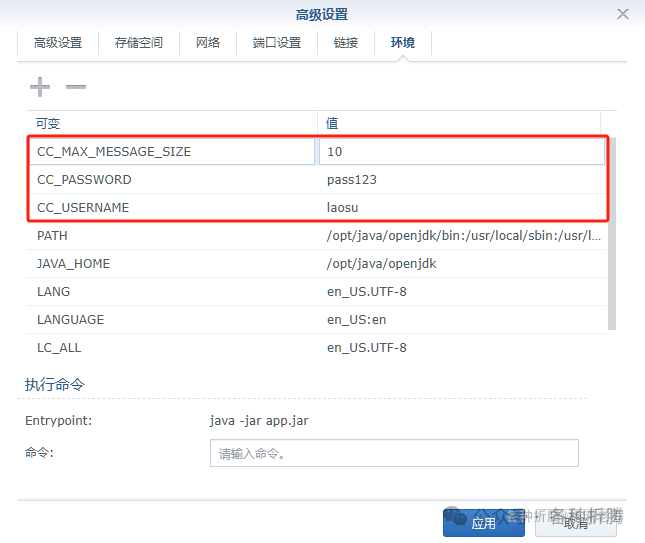Add a new environment variable with plus icon

click(x=40, y=87)
